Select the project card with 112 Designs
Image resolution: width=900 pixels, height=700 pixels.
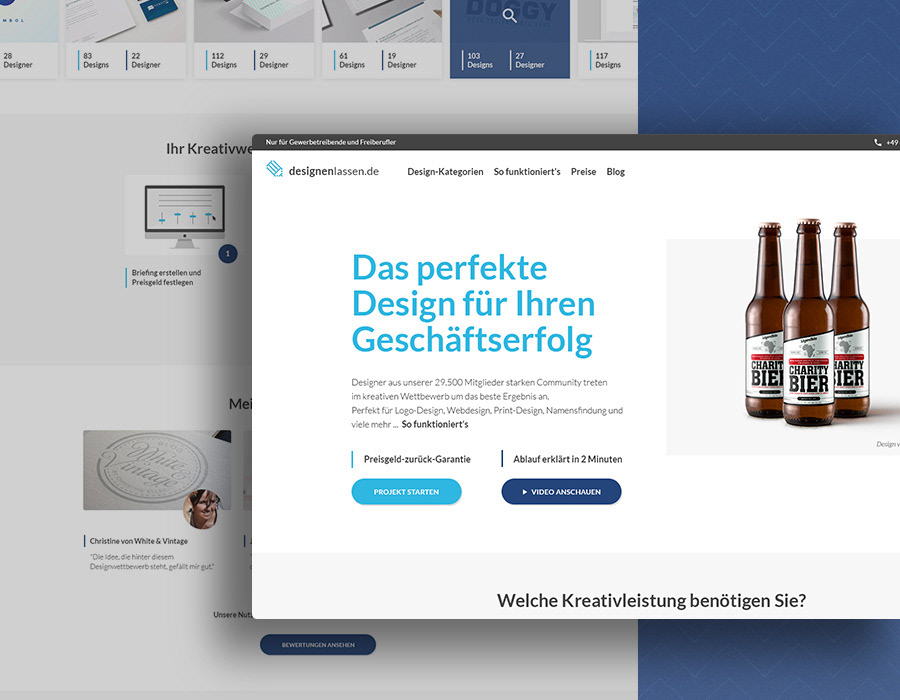coord(254,38)
